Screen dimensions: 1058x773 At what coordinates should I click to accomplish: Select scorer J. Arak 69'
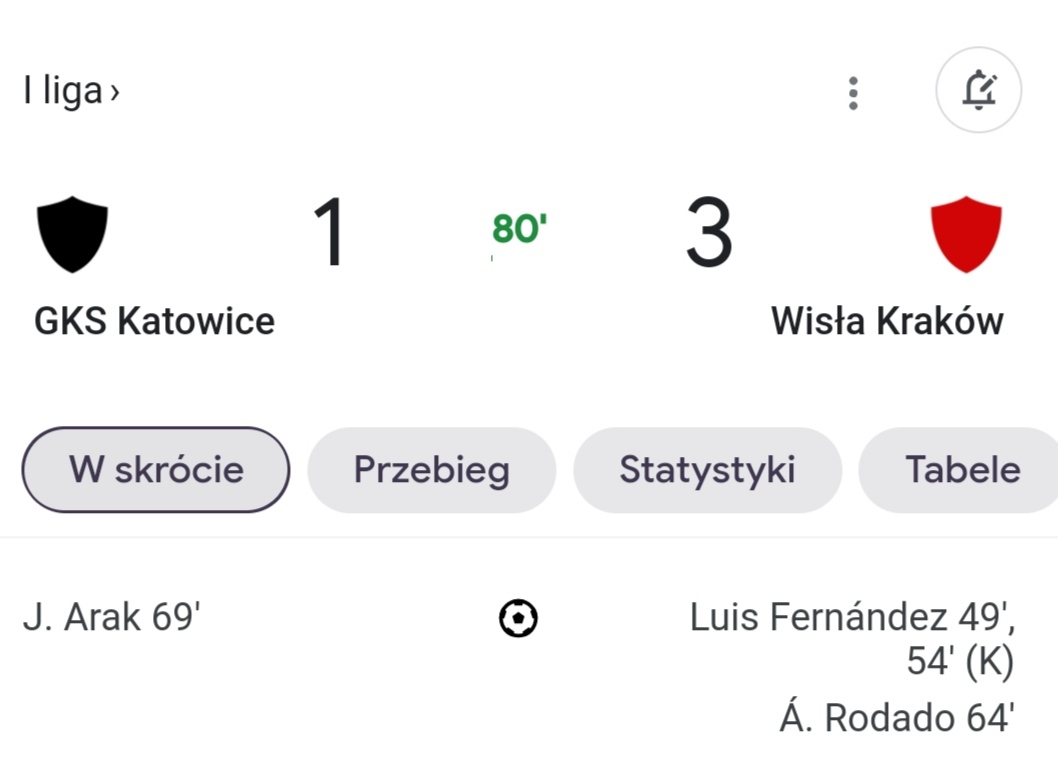pos(112,618)
